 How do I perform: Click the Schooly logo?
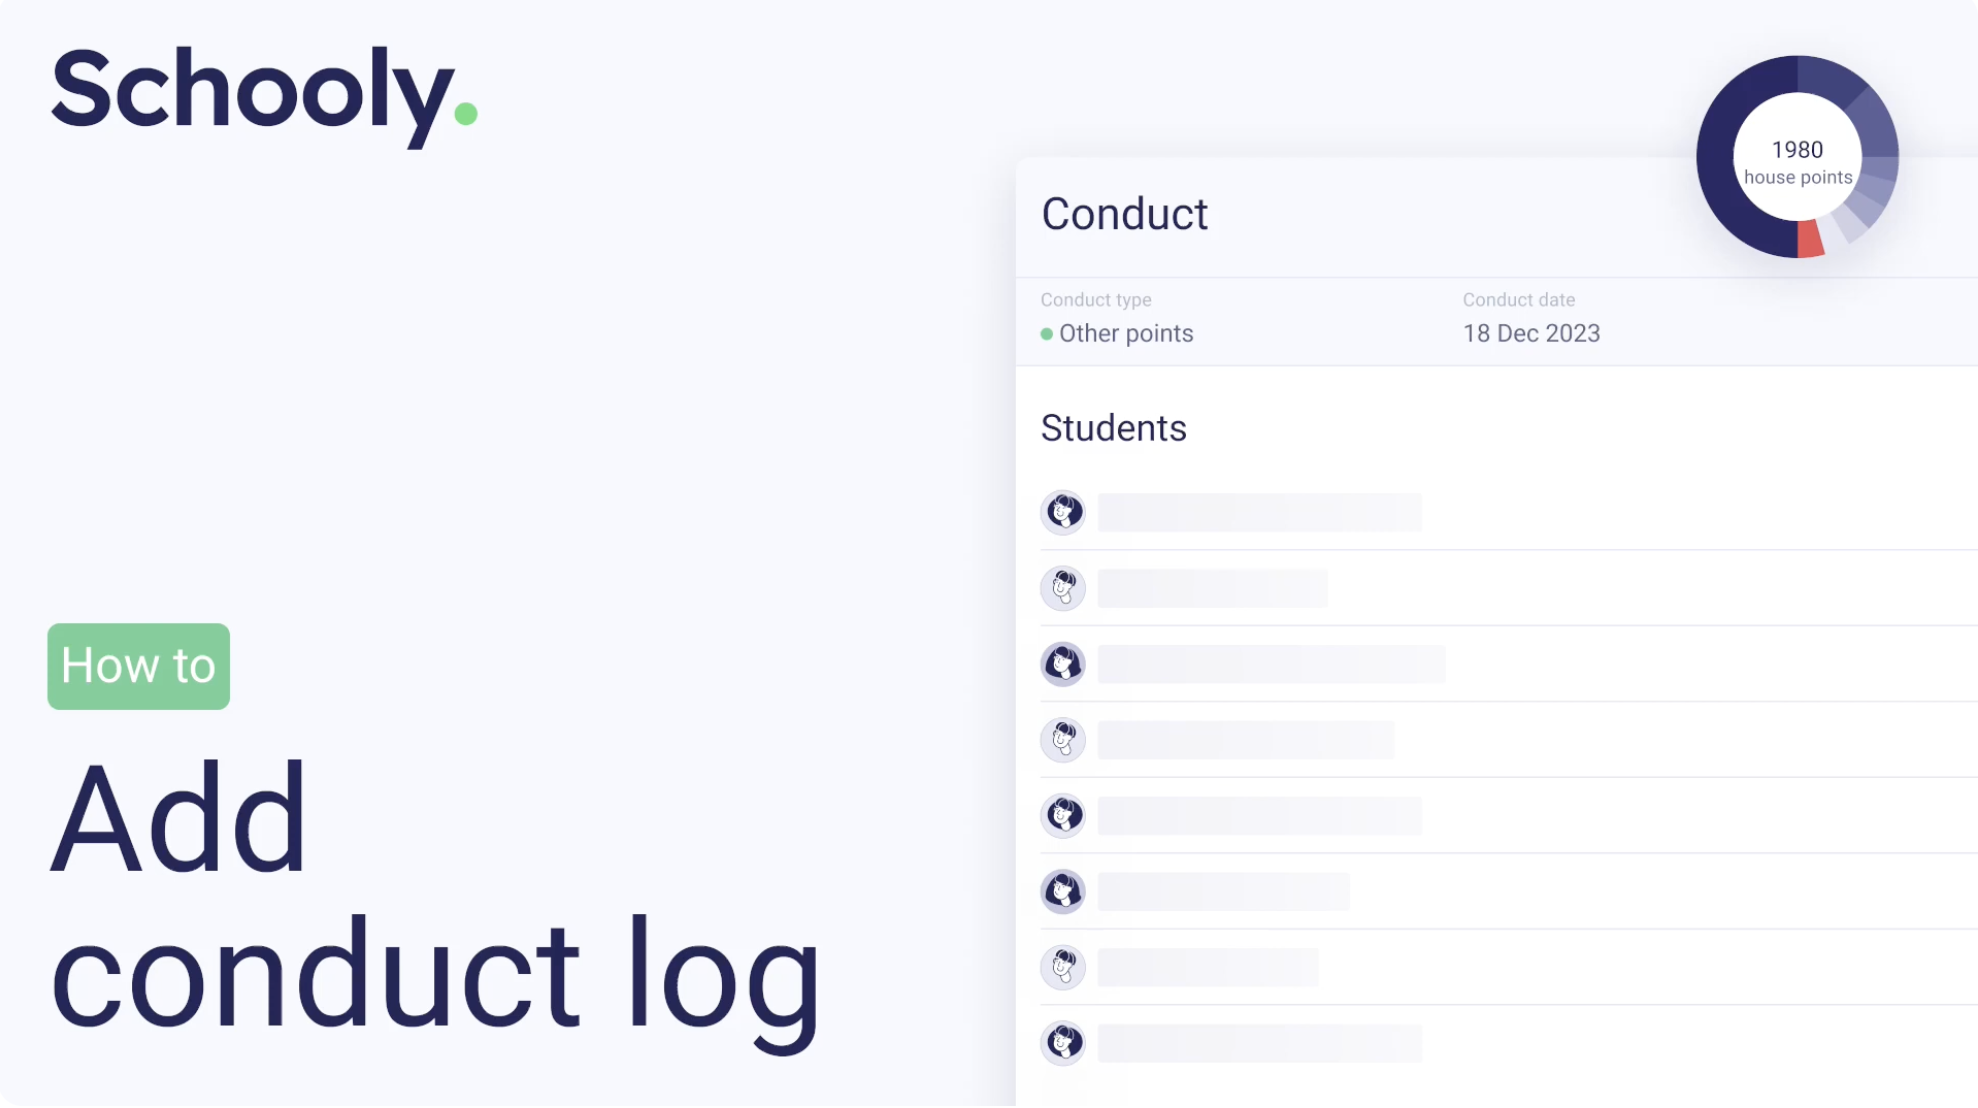coord(263,92)
